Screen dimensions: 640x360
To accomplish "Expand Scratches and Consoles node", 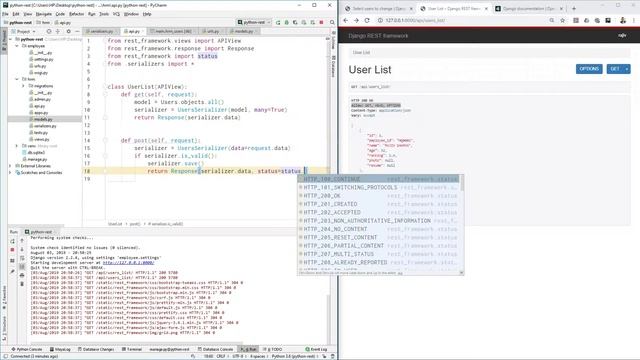I will [11, 173].
